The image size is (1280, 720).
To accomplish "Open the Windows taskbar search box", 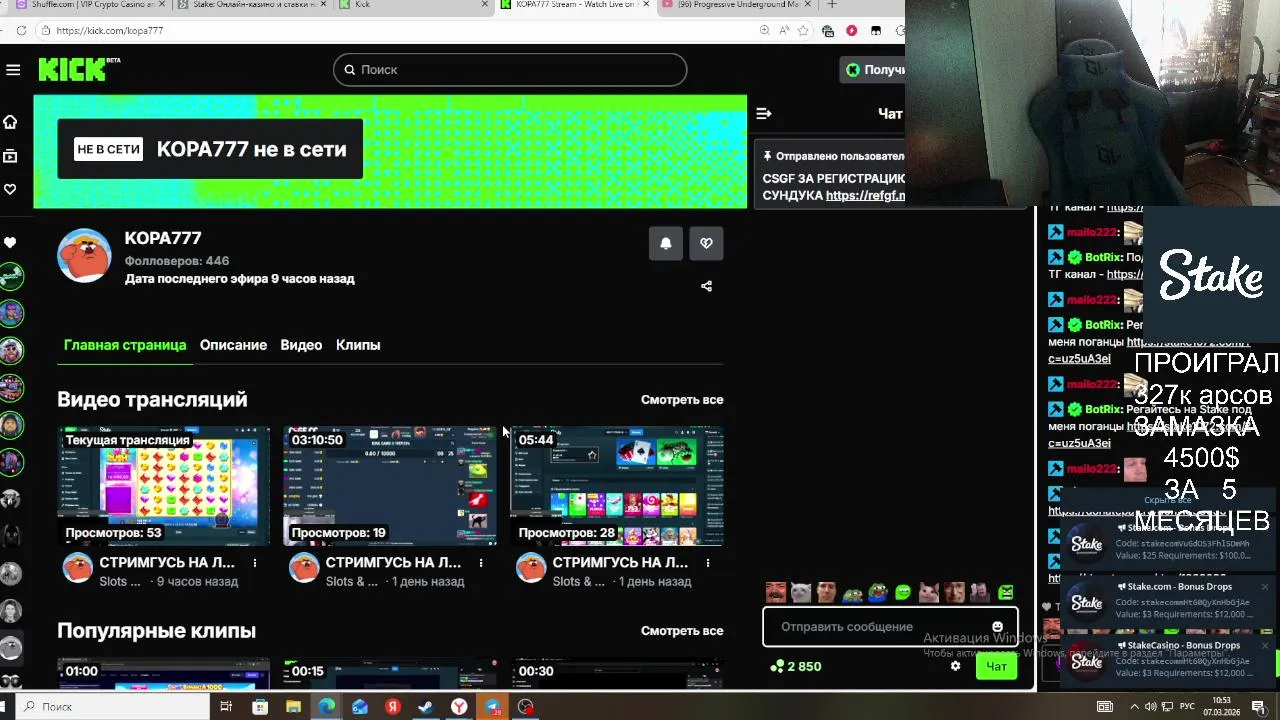I will (x=110, y=707).
